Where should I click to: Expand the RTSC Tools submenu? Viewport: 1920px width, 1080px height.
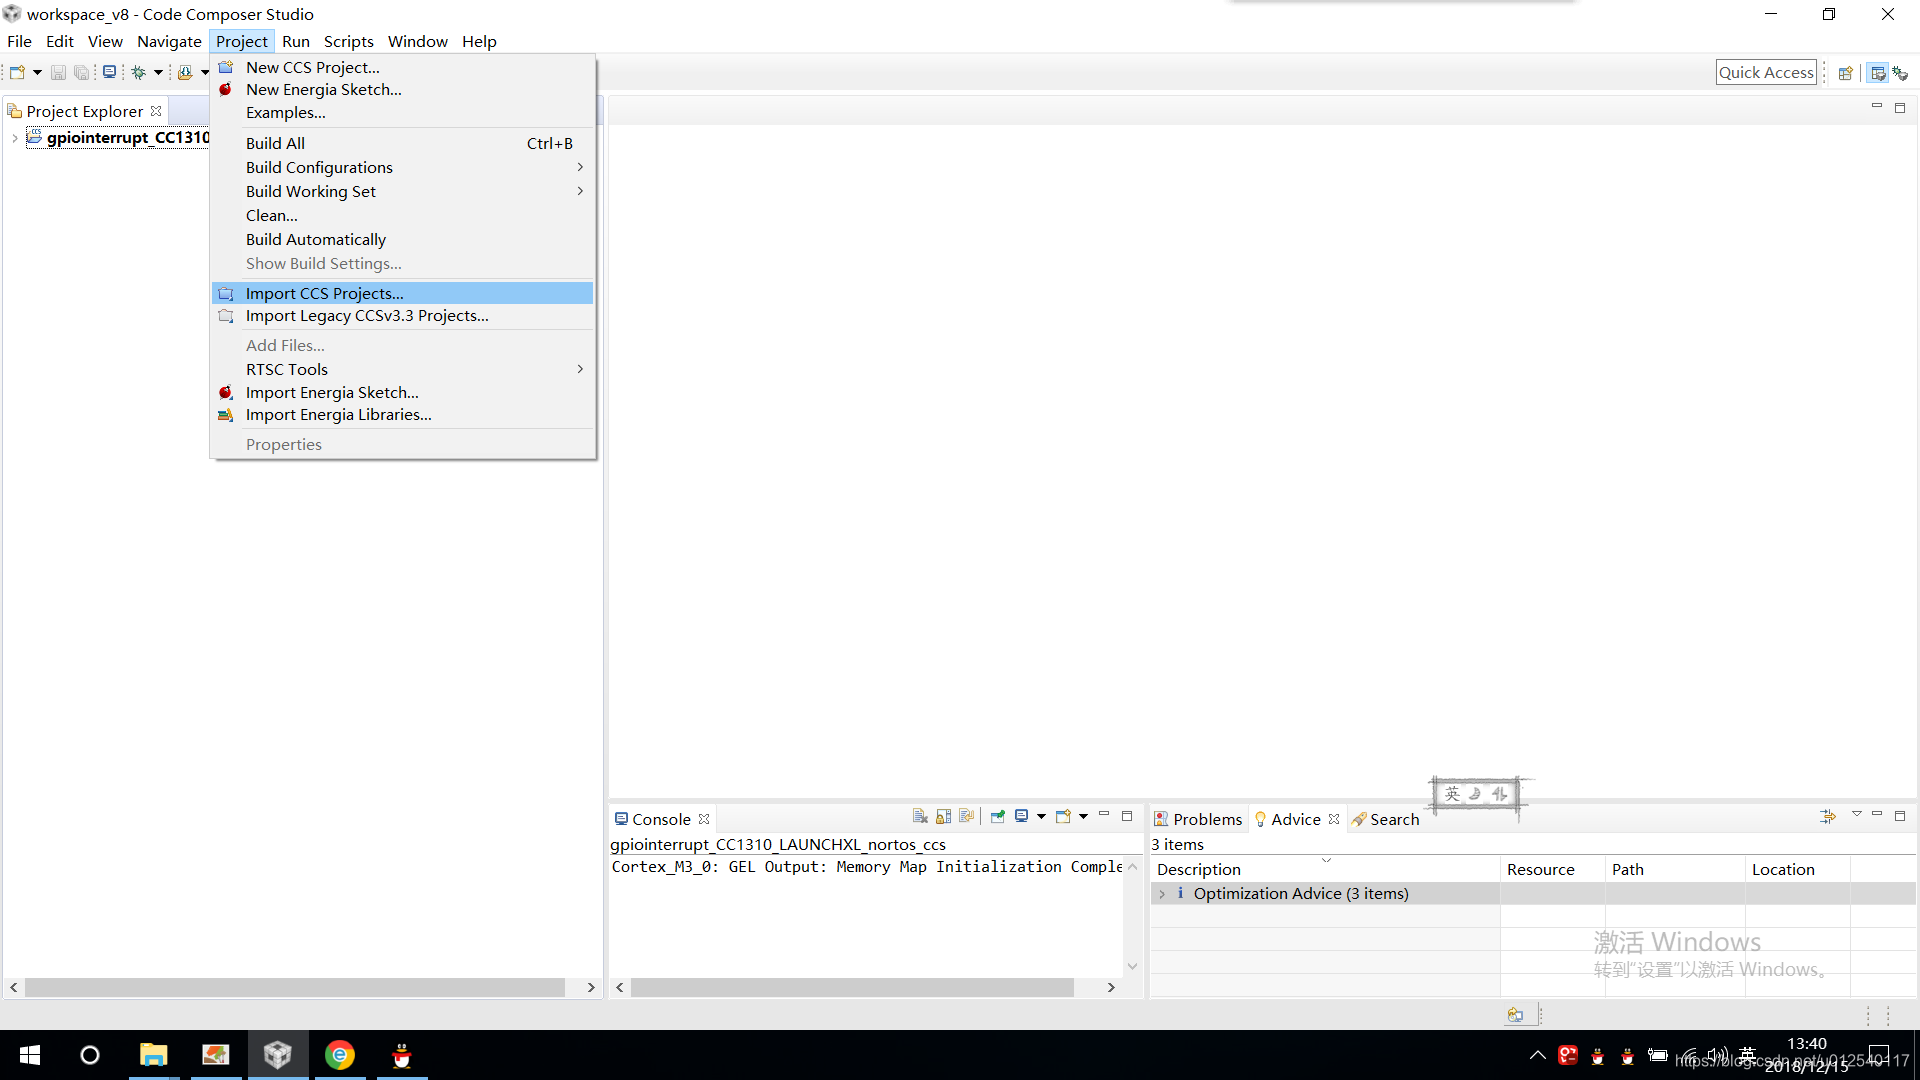[580, 369]
